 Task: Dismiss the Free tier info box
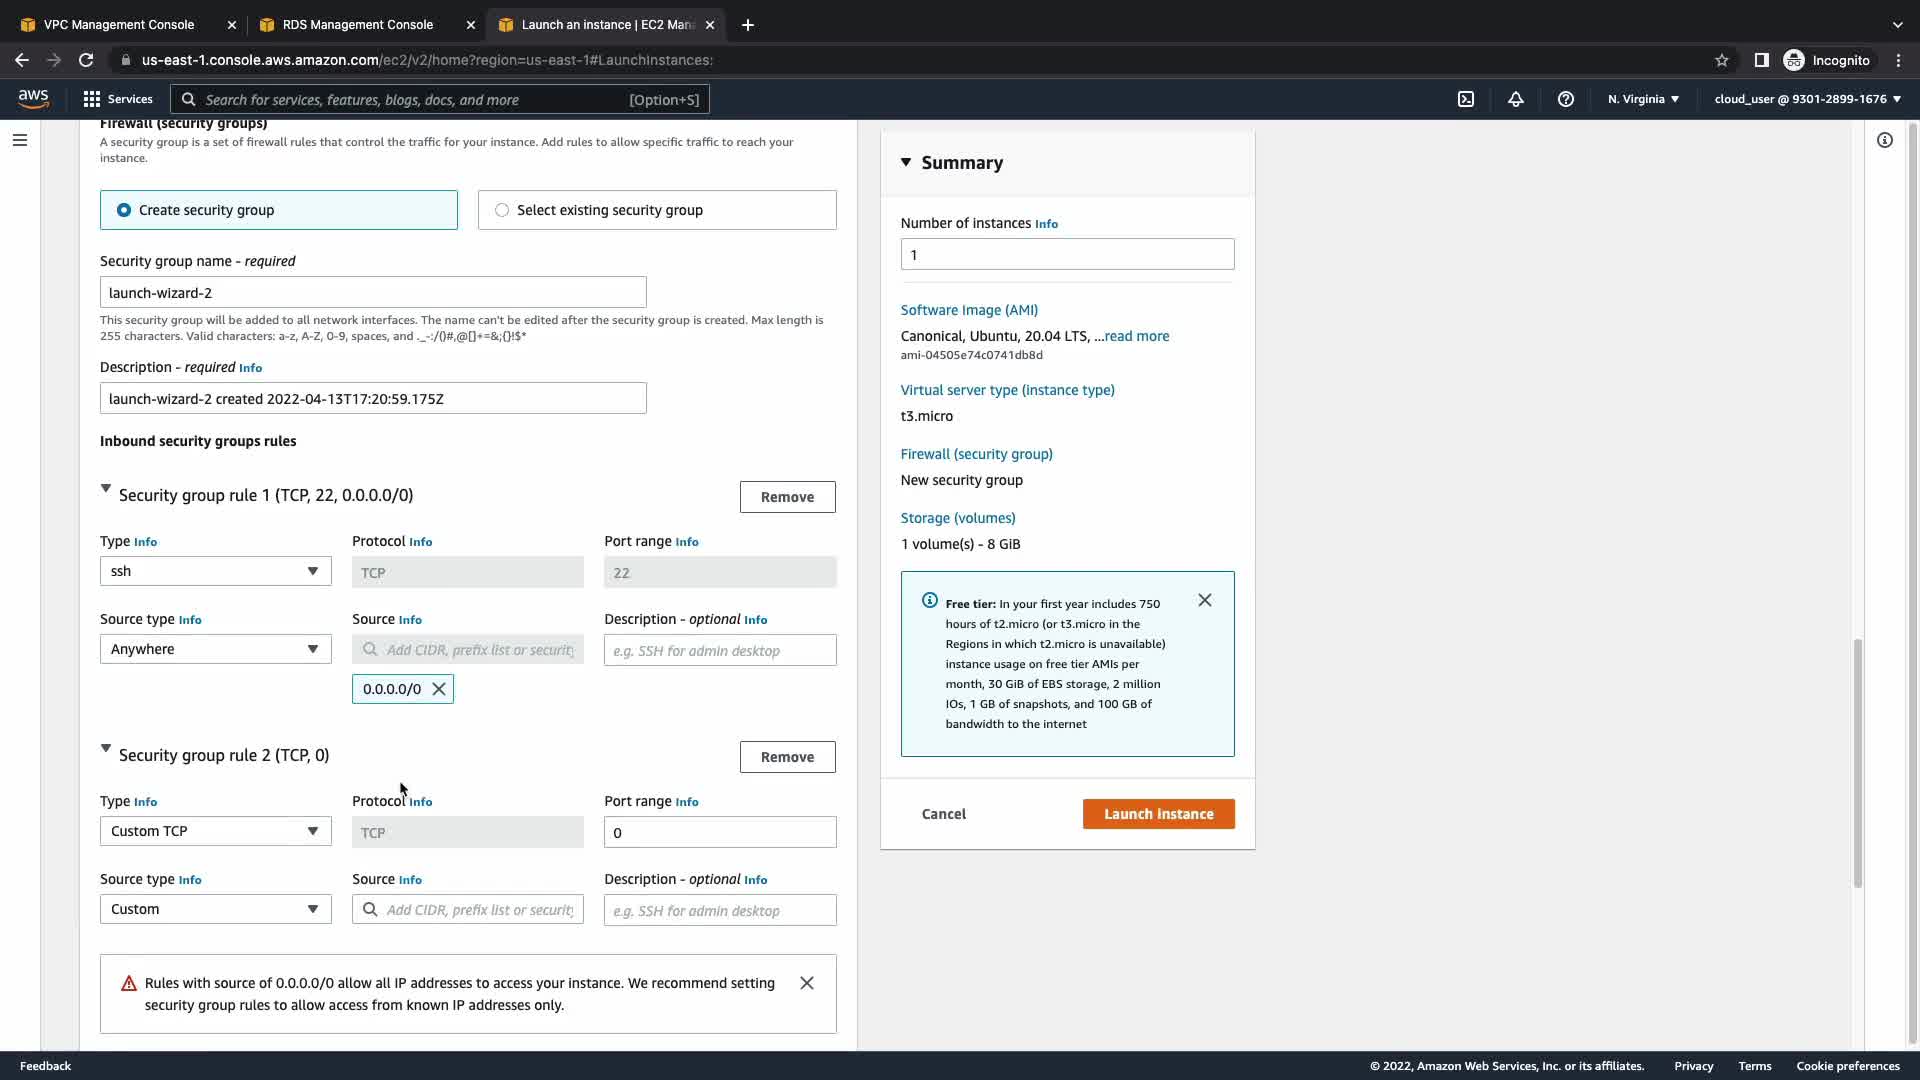(1204, 600)
